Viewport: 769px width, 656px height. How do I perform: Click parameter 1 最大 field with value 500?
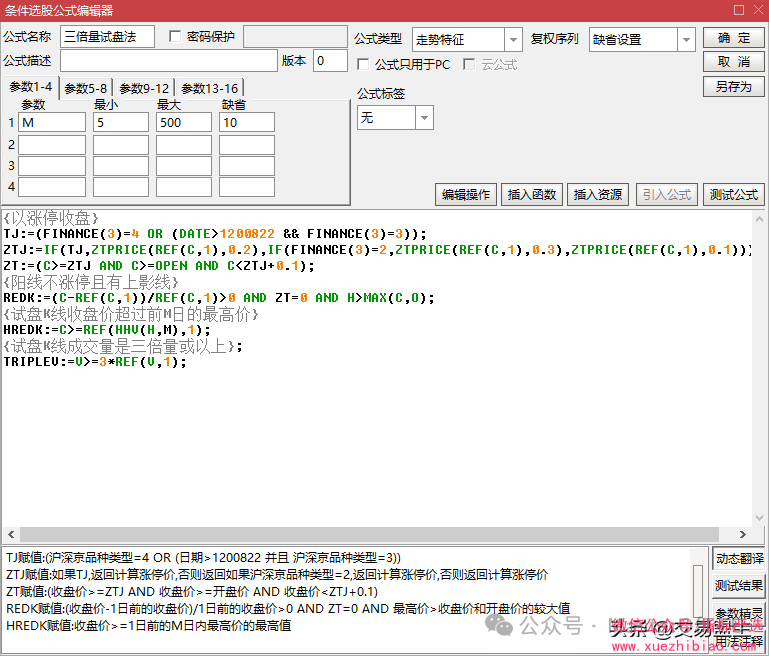pyautogui.click(x=183, y=122)
